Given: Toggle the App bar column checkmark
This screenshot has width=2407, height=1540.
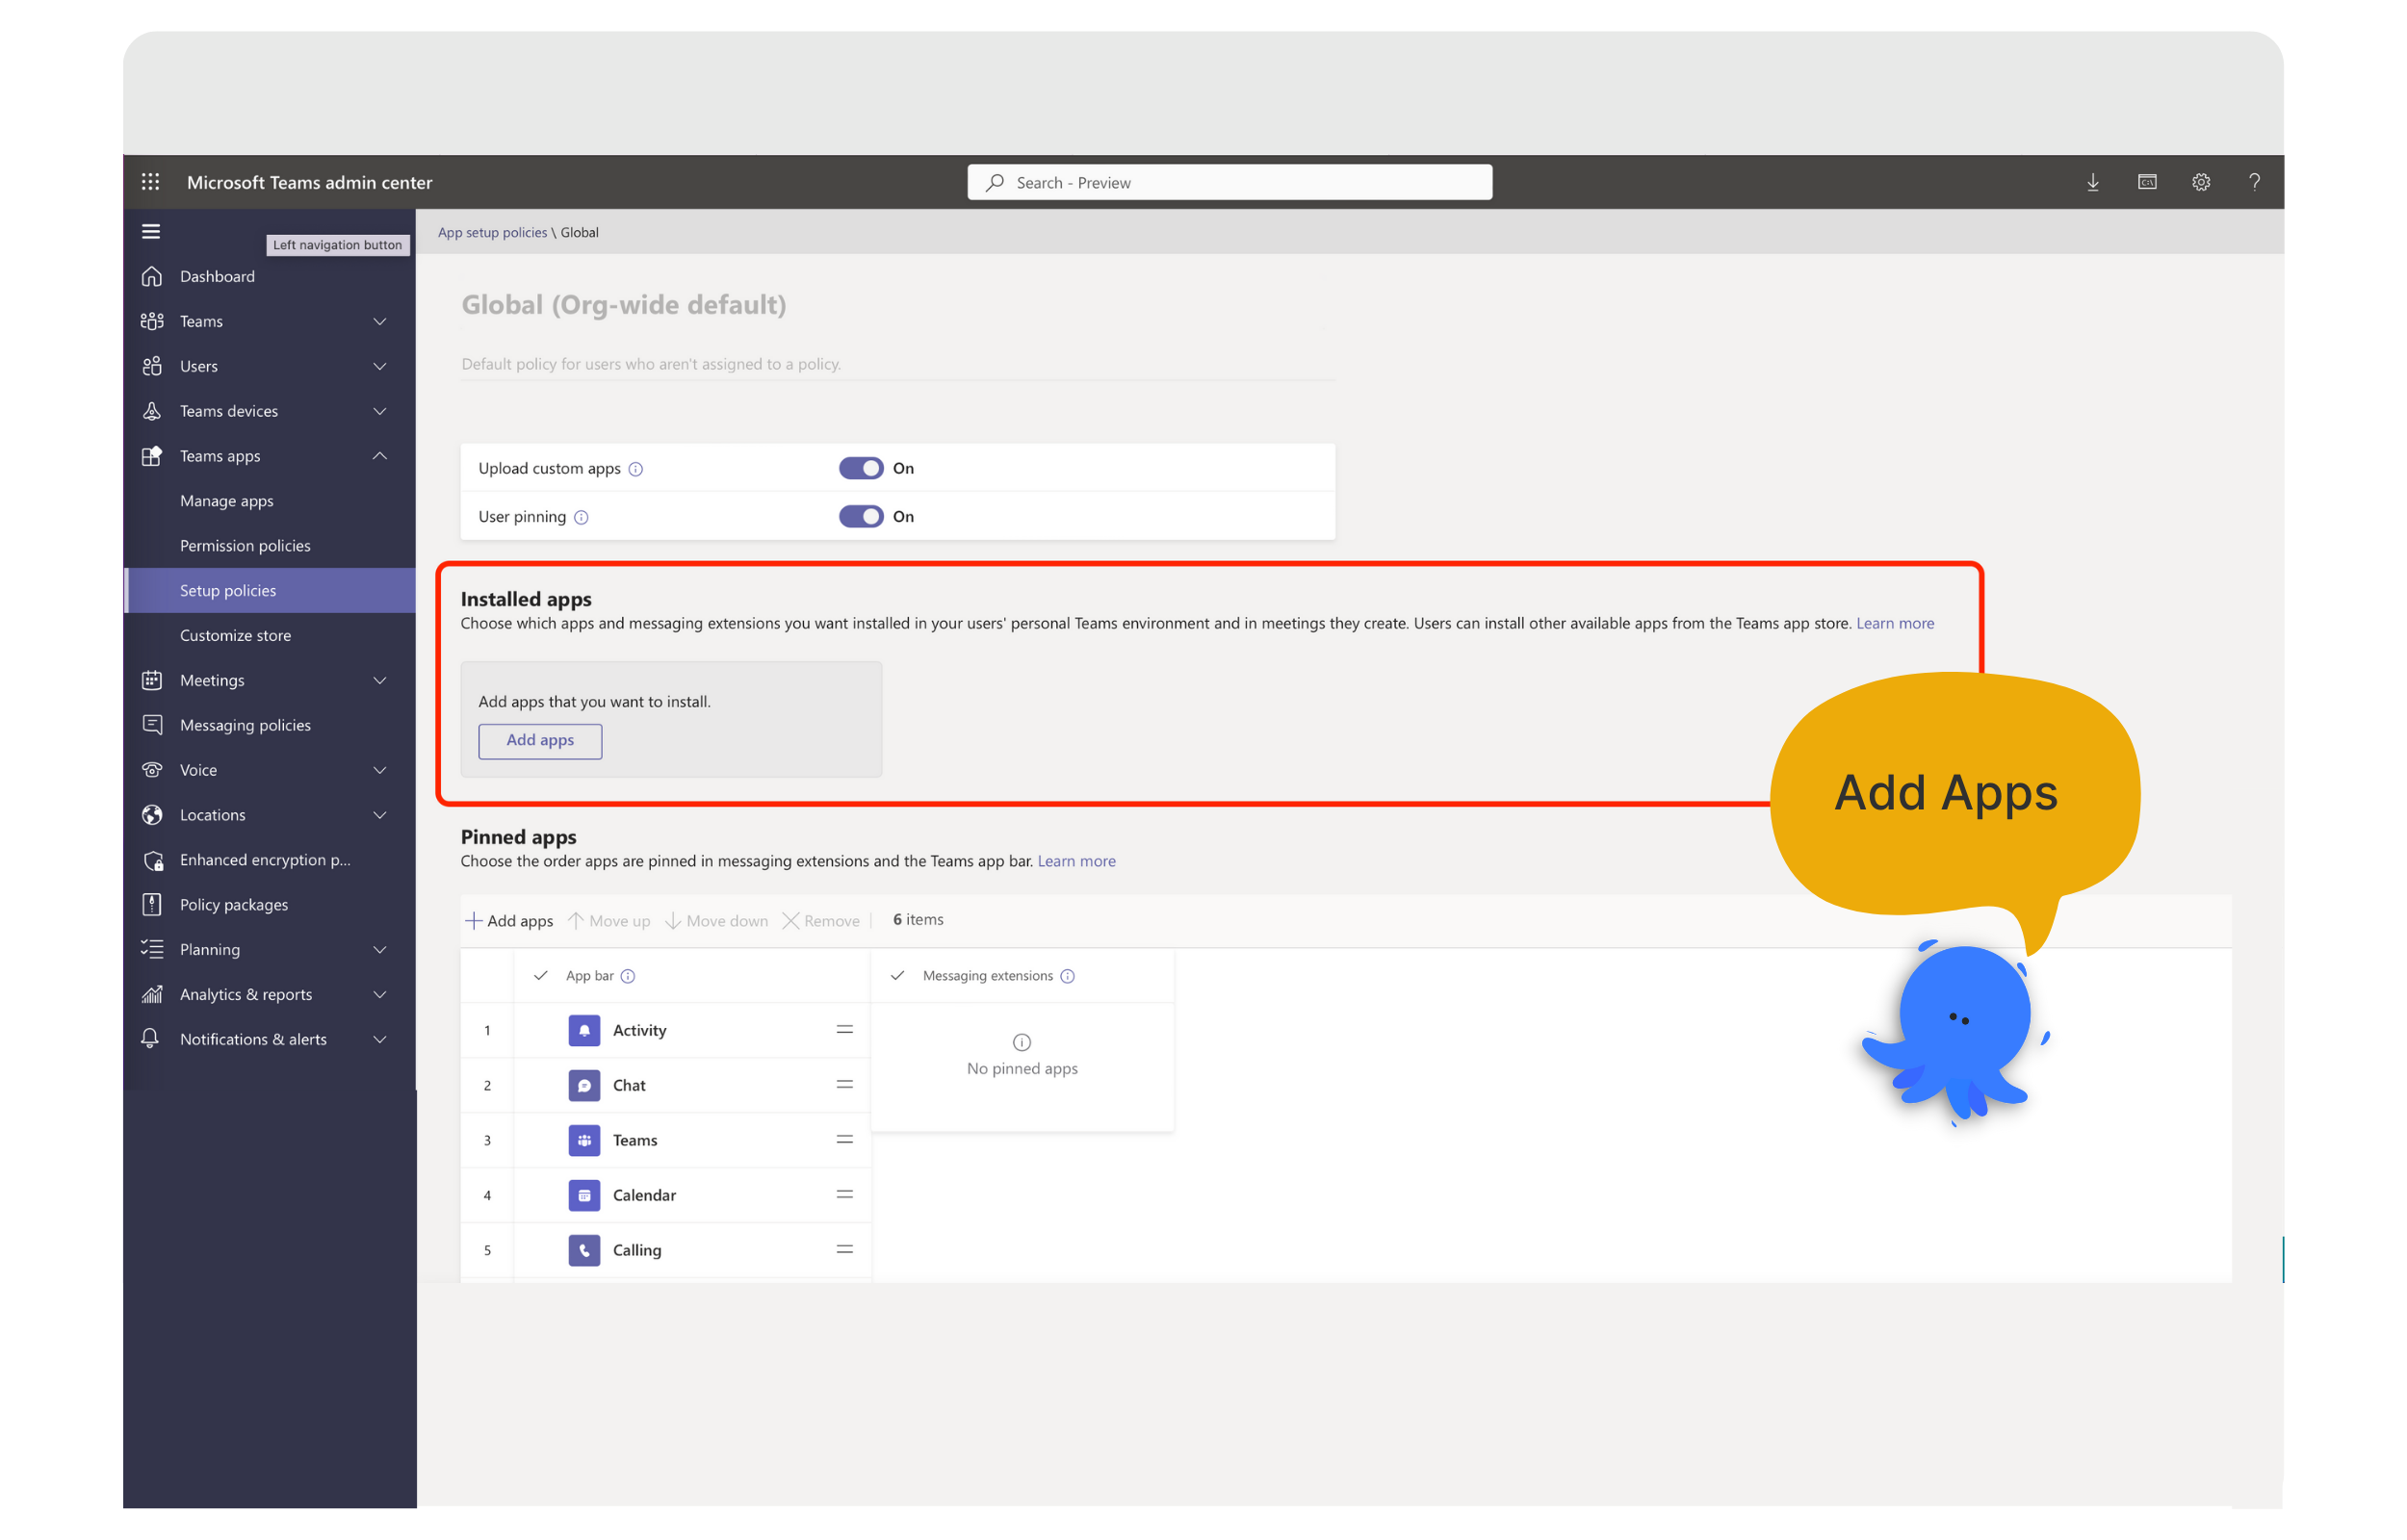Looking at the screenshot, I should [541, 975].
